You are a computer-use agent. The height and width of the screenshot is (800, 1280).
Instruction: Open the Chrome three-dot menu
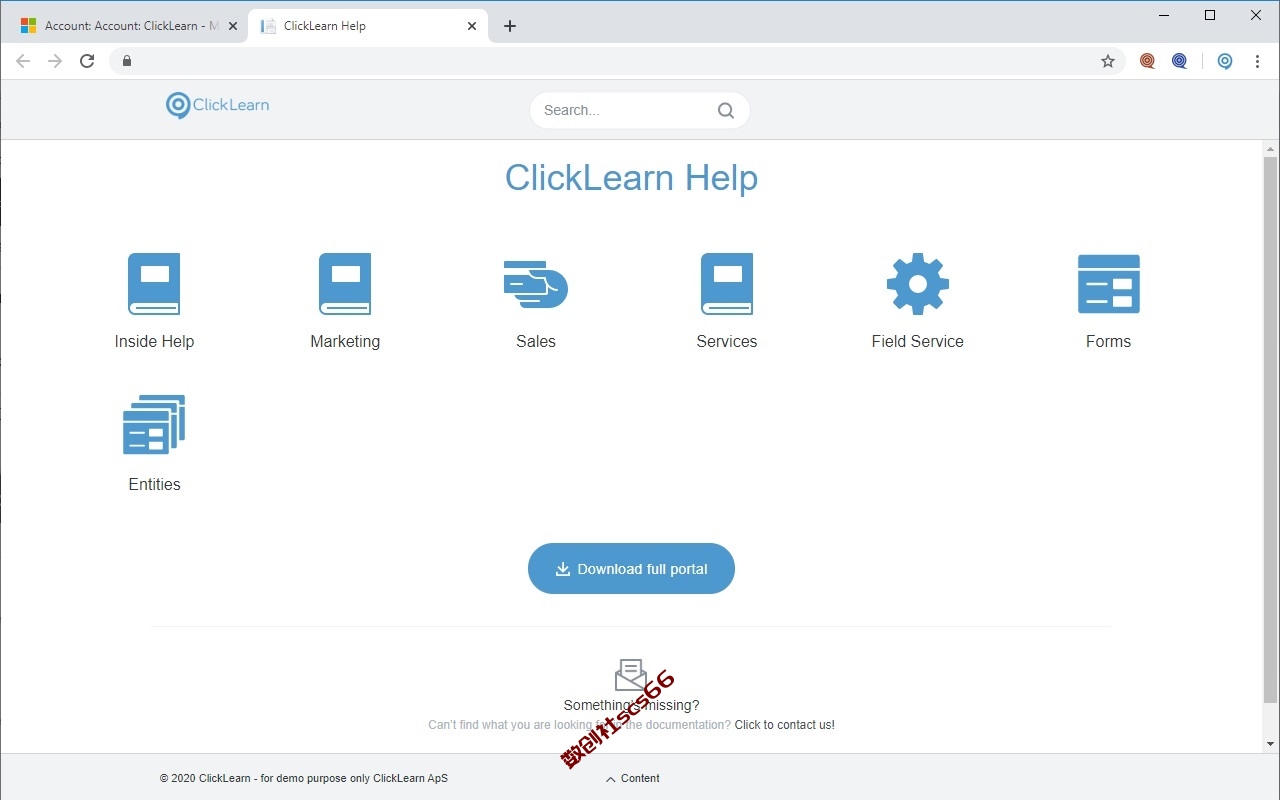pos(1257,61)
